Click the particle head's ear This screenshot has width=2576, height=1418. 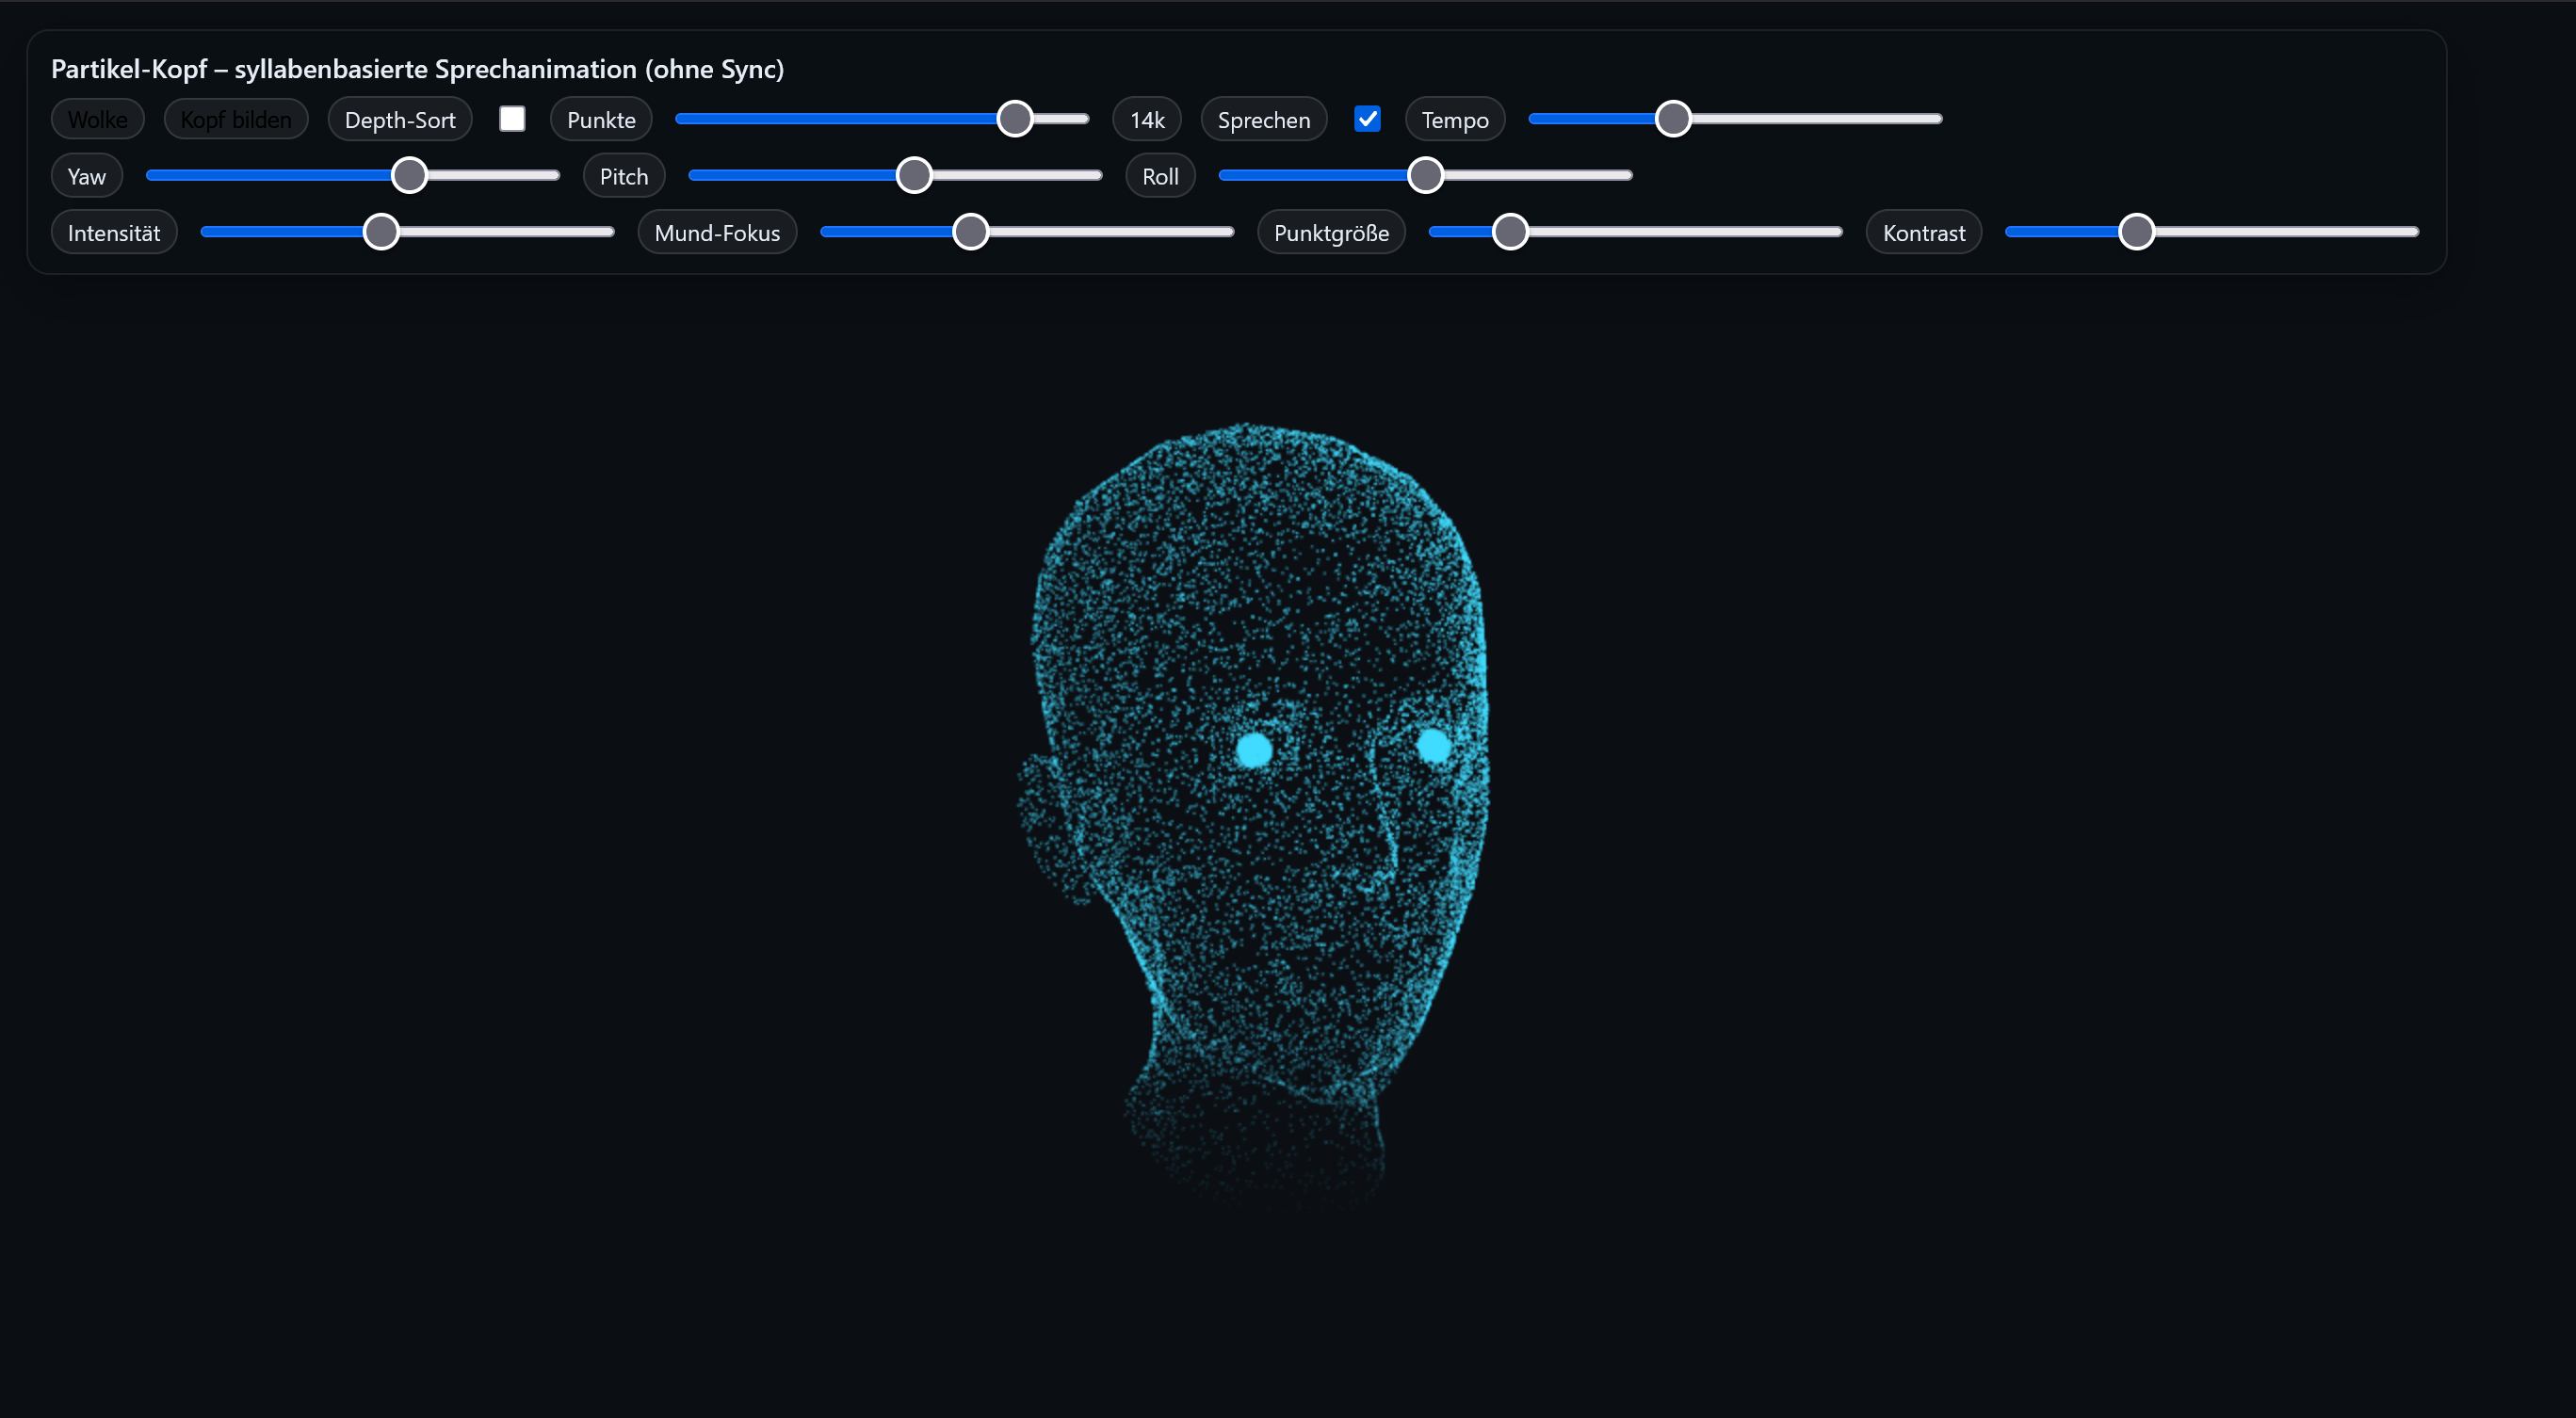pos(1050,825)
